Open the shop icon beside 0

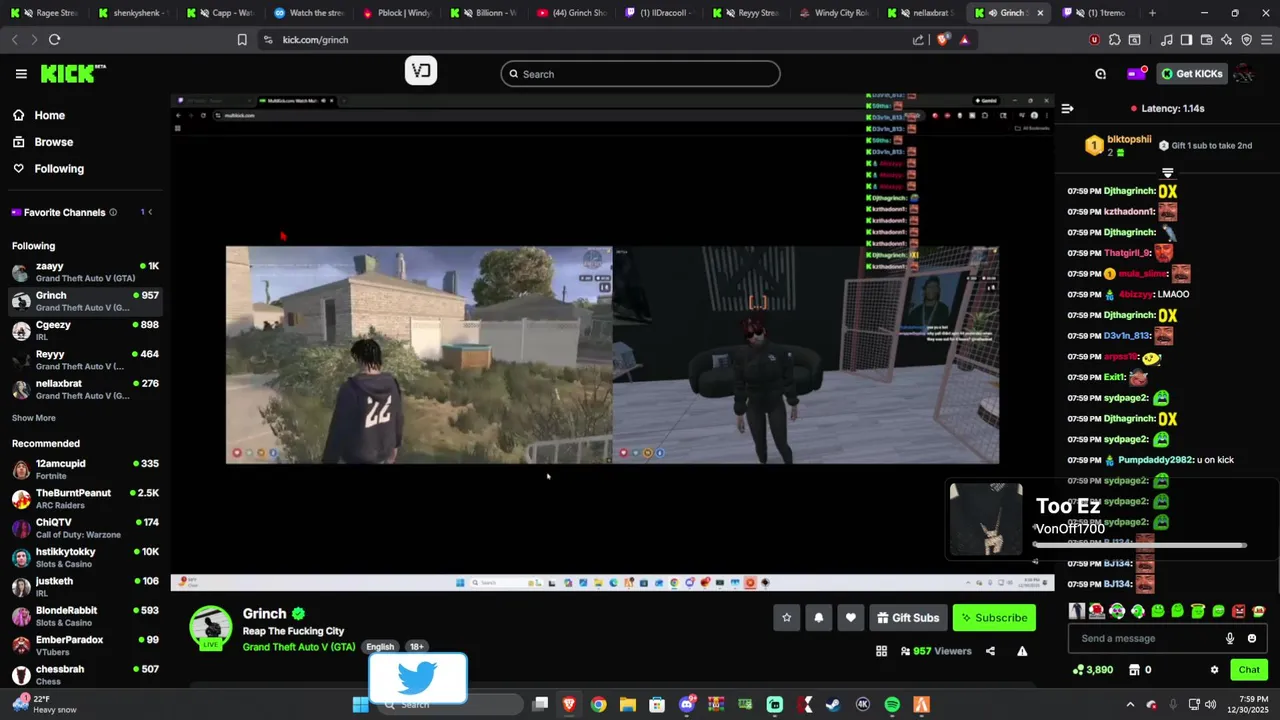tap(1134, 670)
